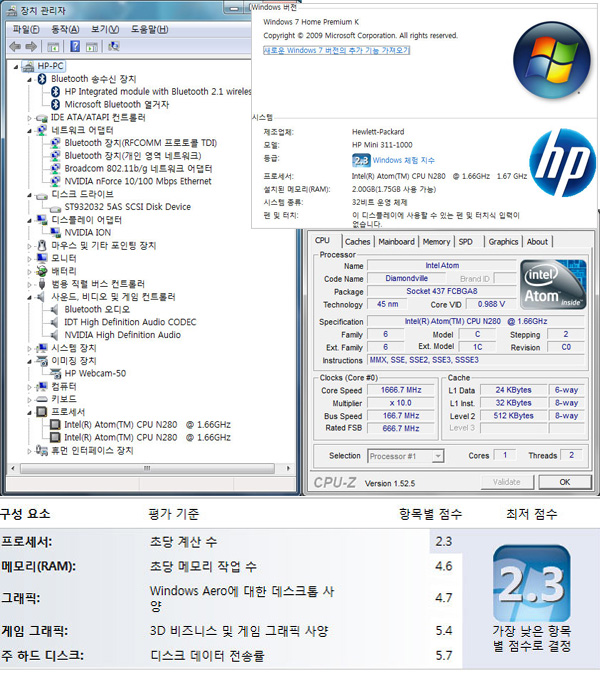Screen dimensions: 600x674
Task: Select the Bluetooth 장치(RFCOMM 프로토콜 TDI) entry
Action: pyautogui.click(x=141, y=143)
